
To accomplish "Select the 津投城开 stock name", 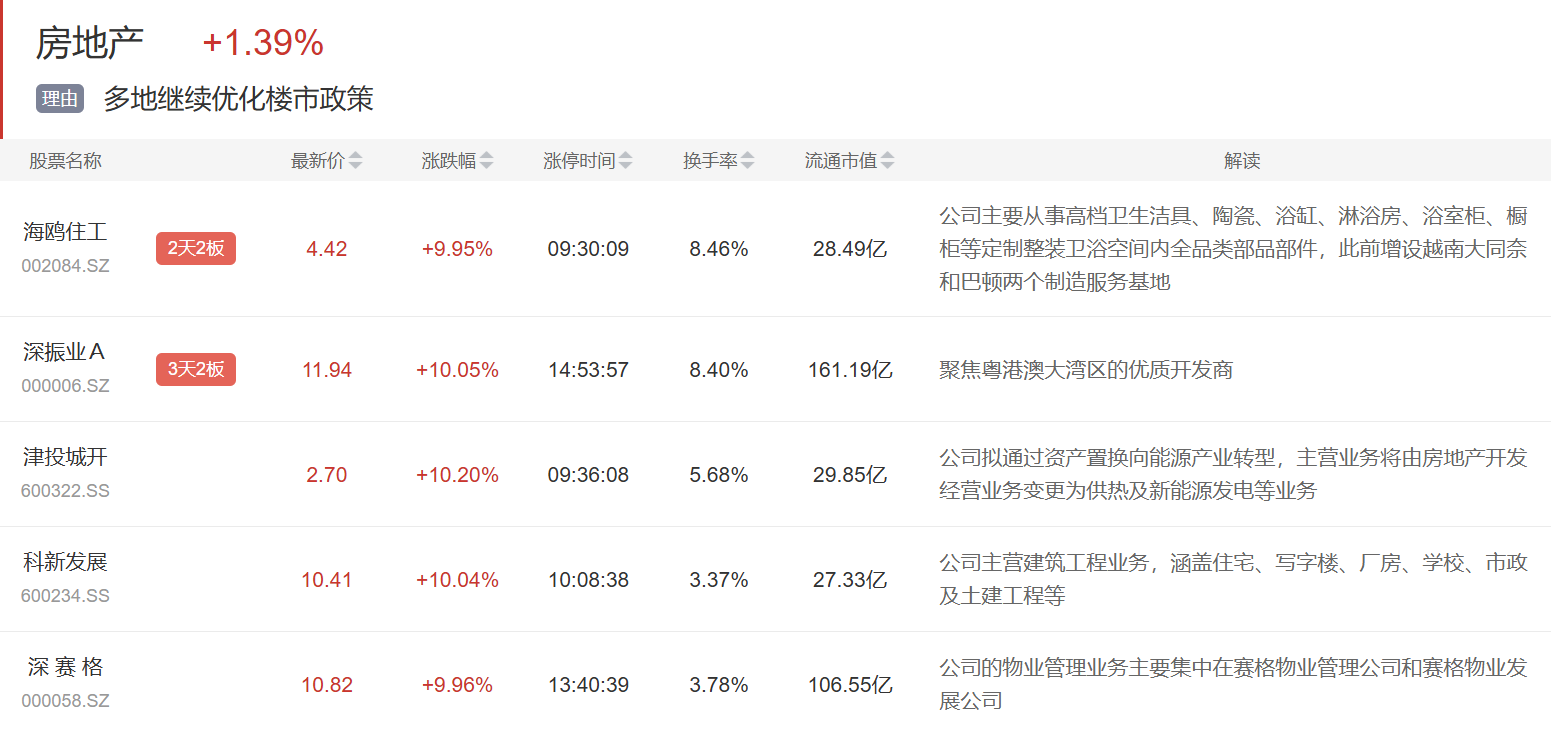I will (65, 457).
